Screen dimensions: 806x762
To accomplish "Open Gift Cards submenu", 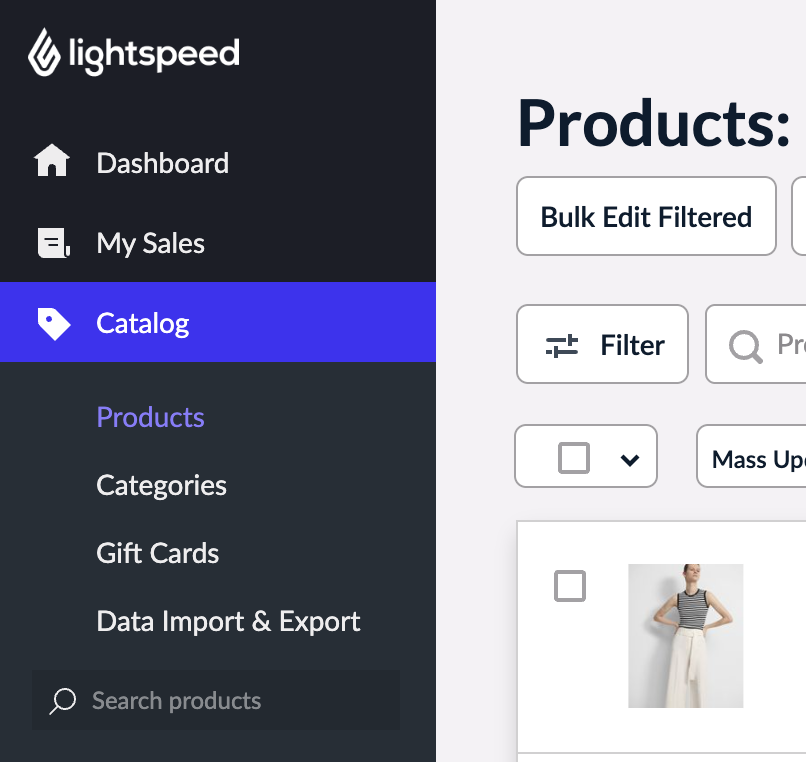I will click(x=157, y=553).
